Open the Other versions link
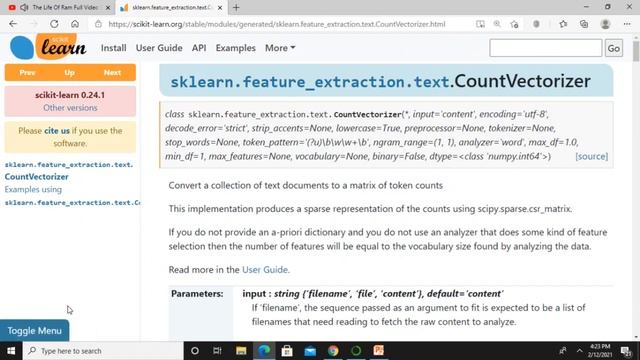 pyautogui.click(x=70, y=108)
